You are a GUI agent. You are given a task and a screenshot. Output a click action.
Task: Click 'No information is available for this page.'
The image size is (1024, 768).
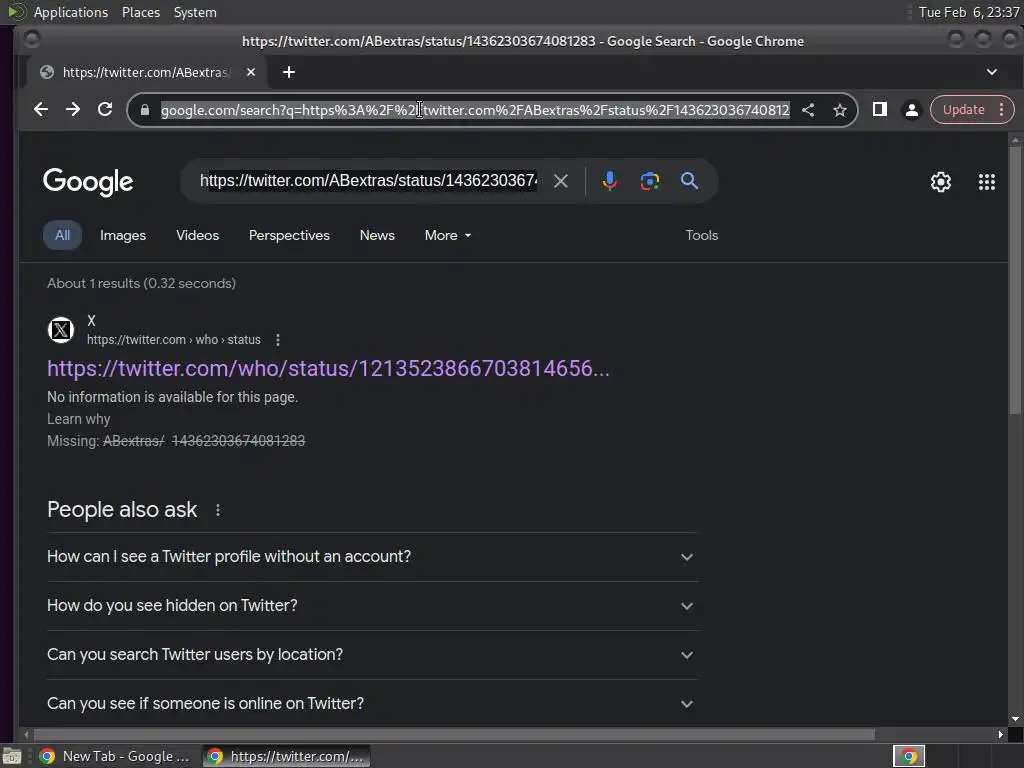tap(172, 397)
